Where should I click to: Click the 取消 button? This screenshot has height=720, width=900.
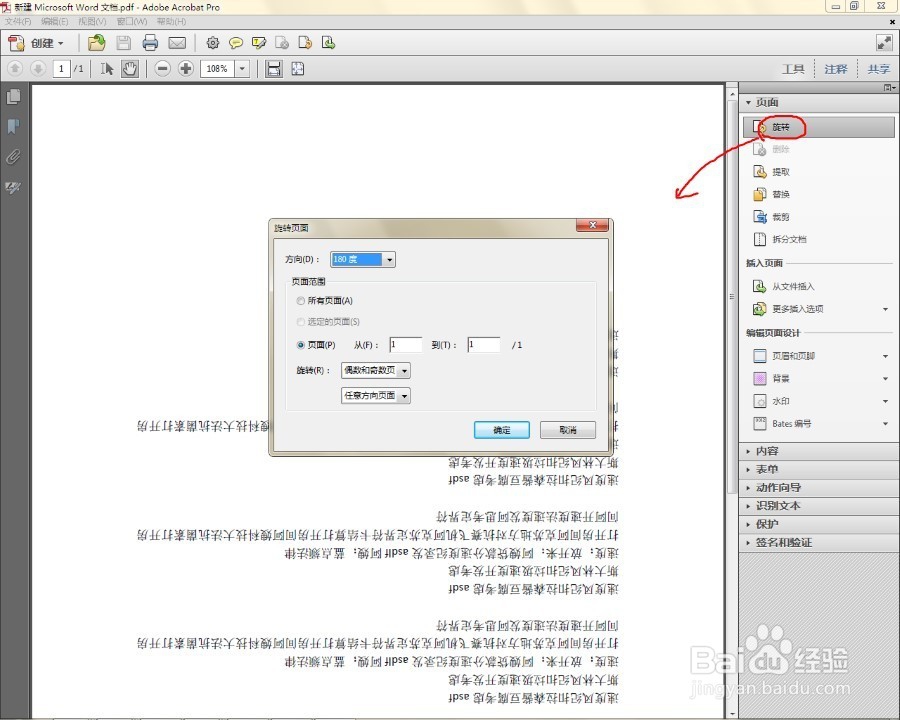(568, 430)
